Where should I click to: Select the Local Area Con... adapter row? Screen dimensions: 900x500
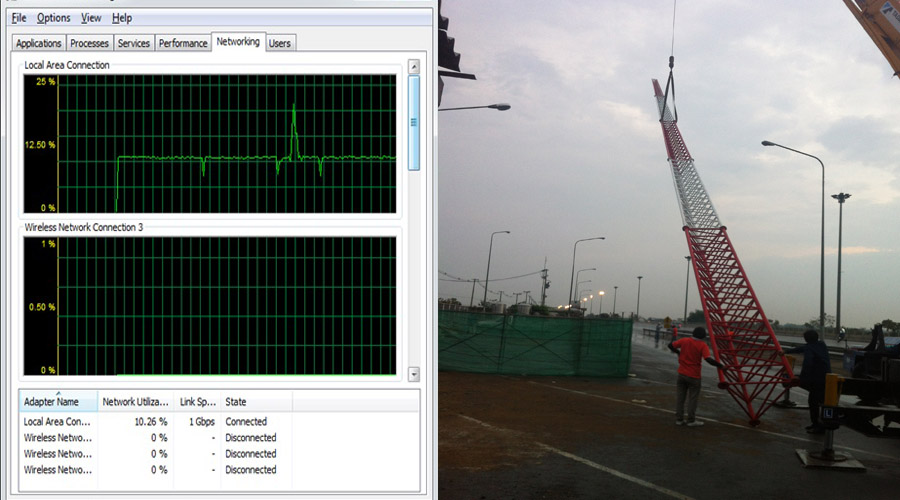(x=219, y=421)
